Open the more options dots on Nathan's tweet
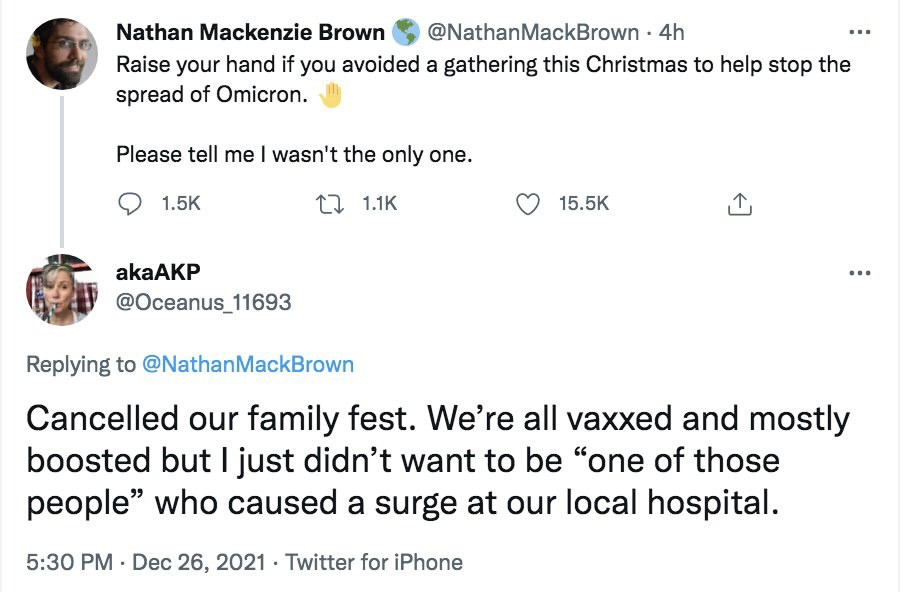This screenshot has width=914, height=592. click(859, 32)
